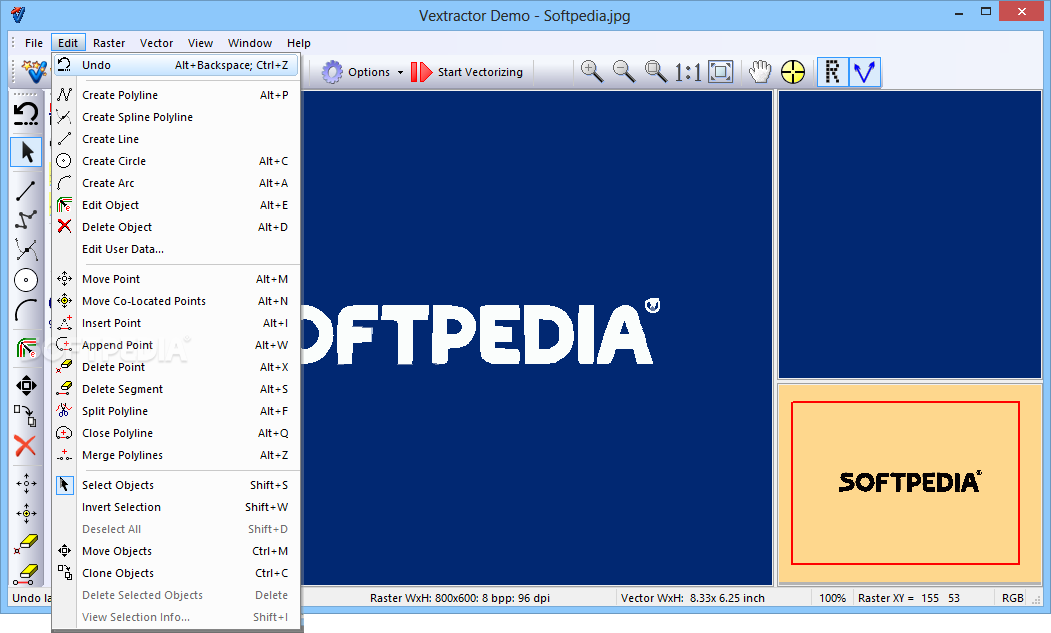Choose Select Objects menu entry
The width and height of the screenshot is (1051, 633).
coord(176,485)
